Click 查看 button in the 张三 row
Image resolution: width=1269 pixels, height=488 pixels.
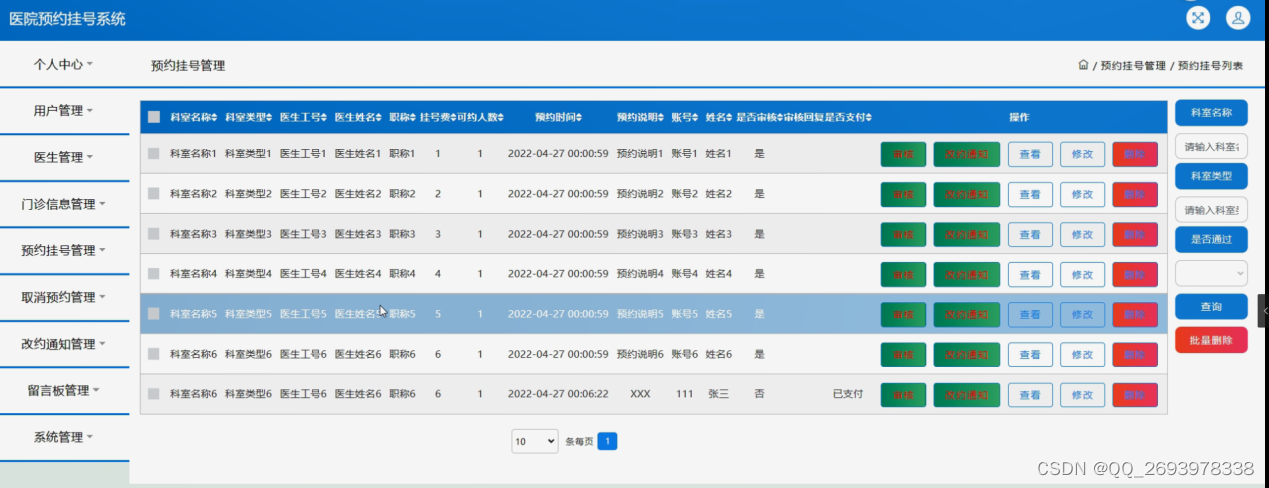tap(1030, 395)
